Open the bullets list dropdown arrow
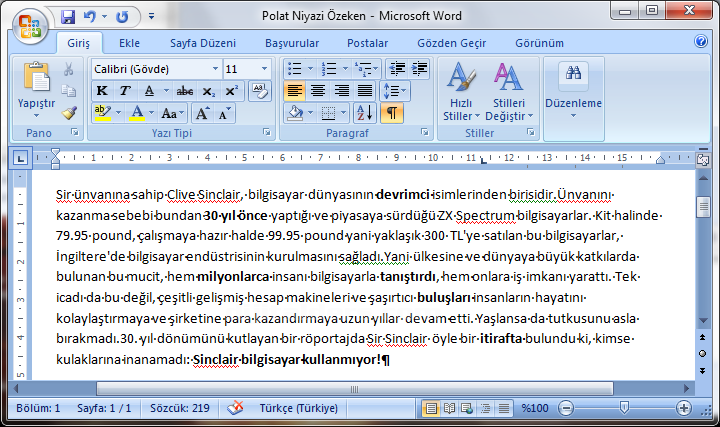The width and height of the screenshot is (720, 427). pyautogui.click(x=310, y=69)
